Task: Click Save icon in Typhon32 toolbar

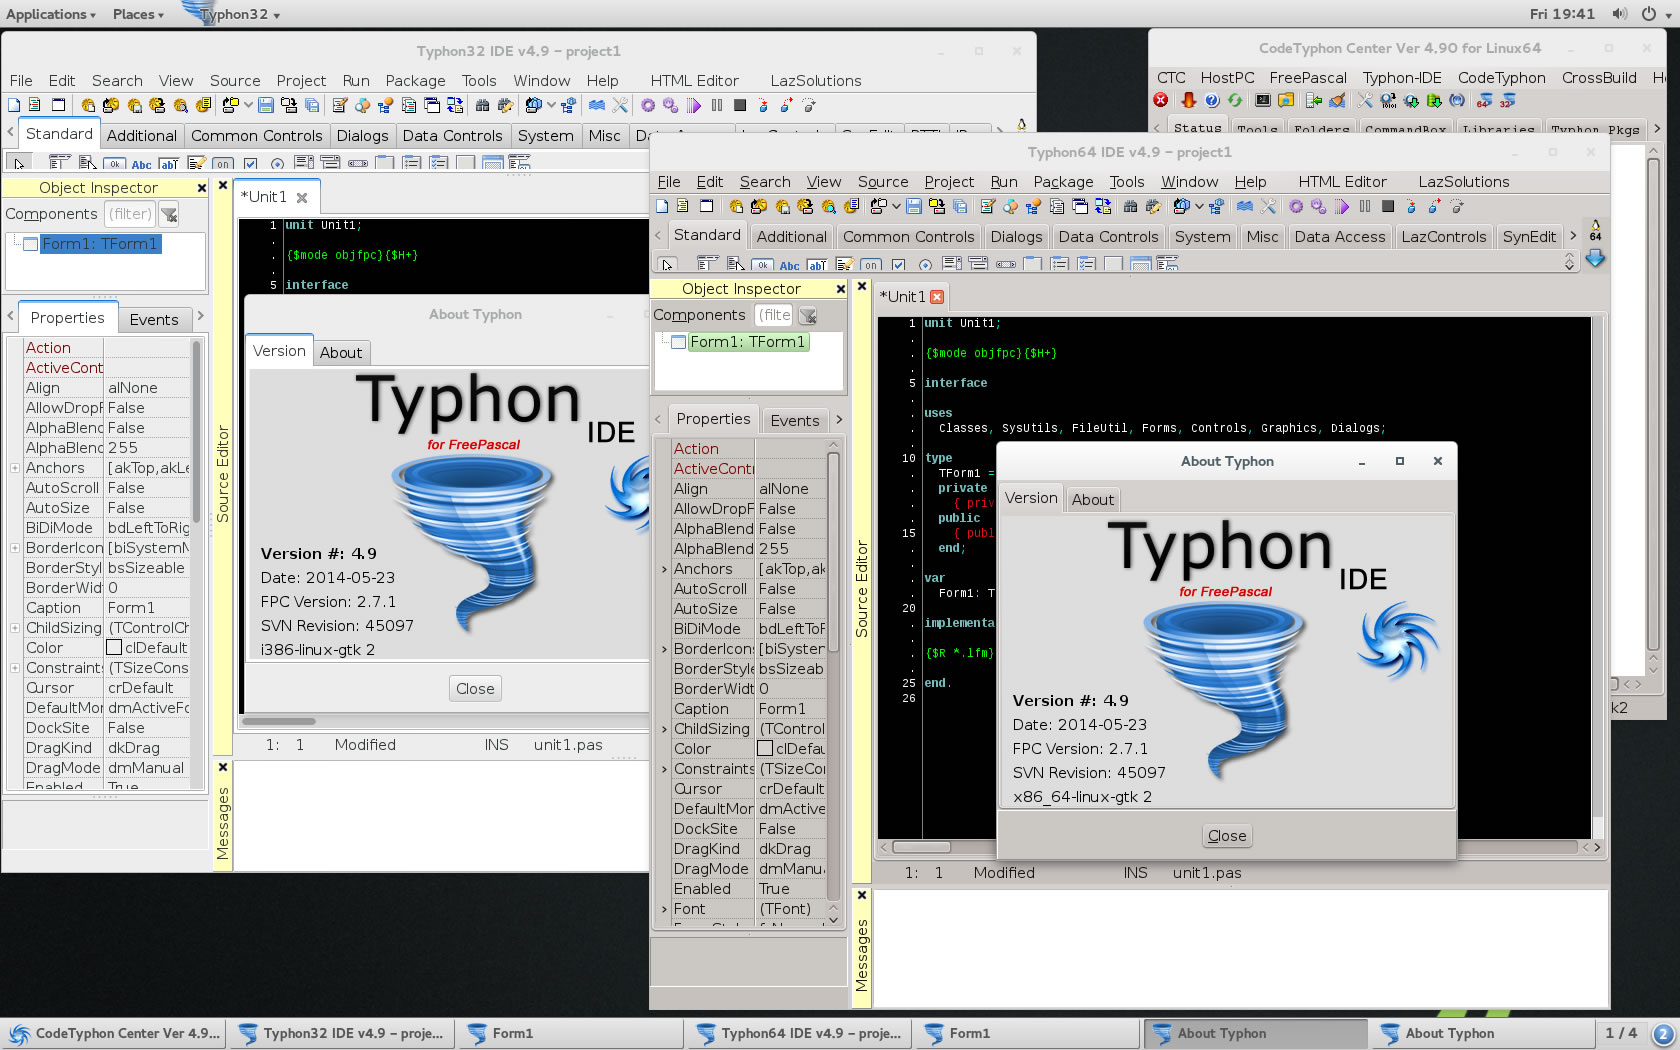Action: click(265, 105)
